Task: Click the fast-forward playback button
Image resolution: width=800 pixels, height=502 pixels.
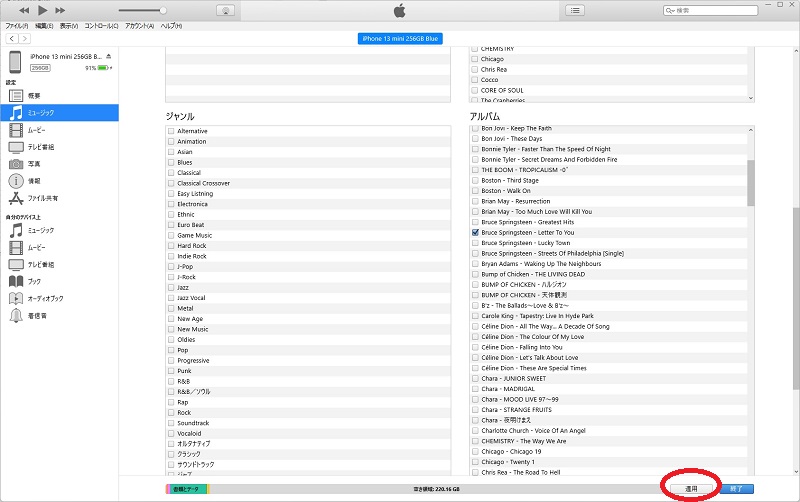Action: pos(60,10)
